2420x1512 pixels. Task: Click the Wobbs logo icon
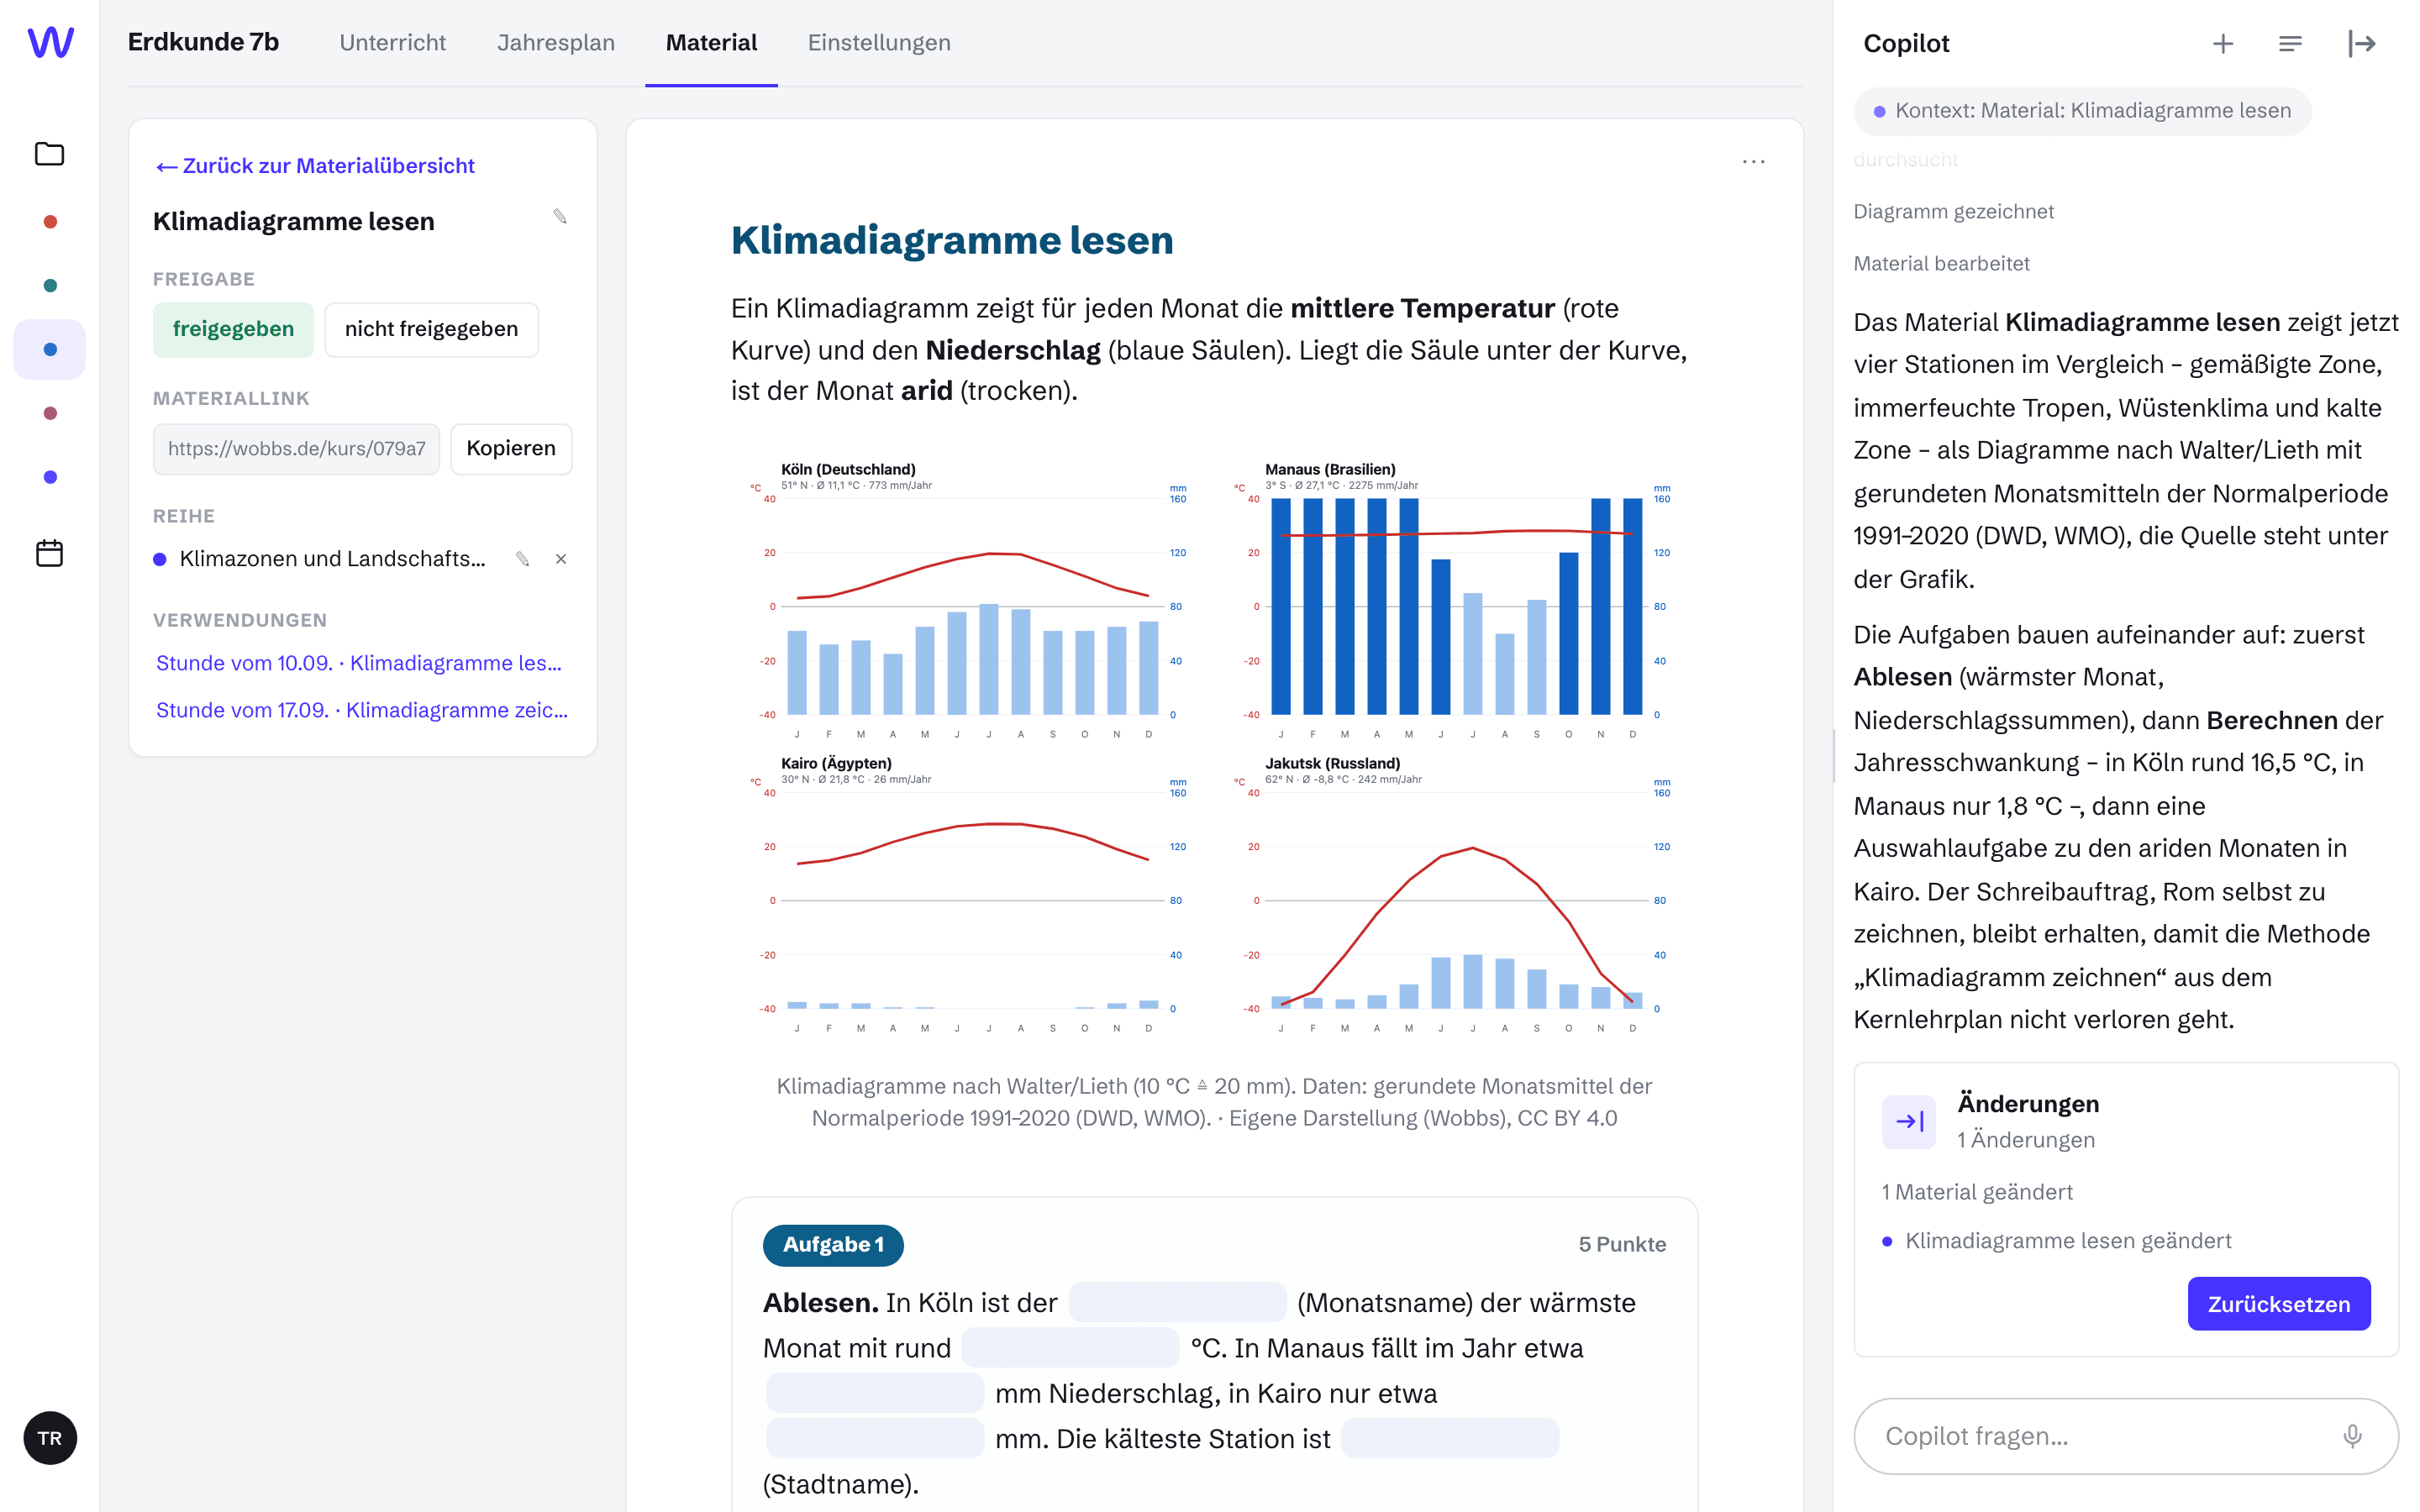tap(50, 42)
